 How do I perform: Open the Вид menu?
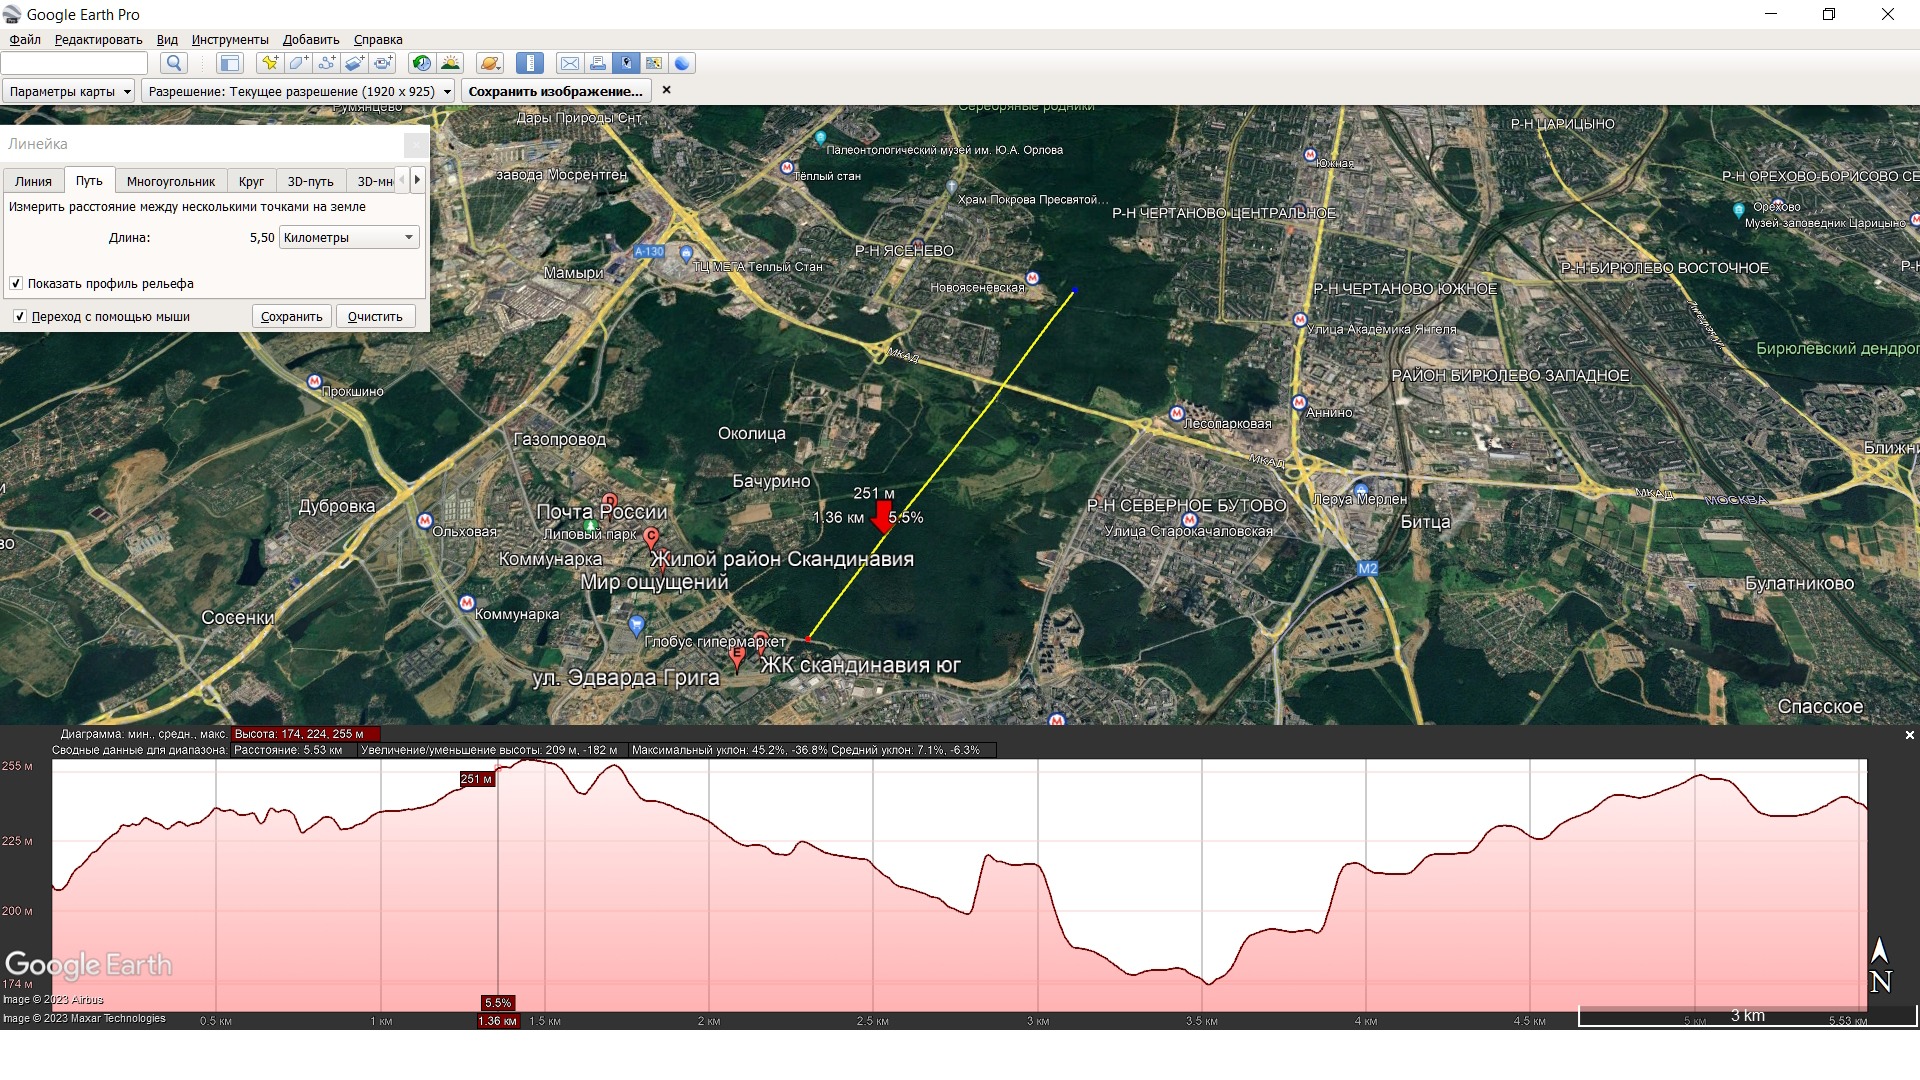pyautogui.click(x=167, y=40)
